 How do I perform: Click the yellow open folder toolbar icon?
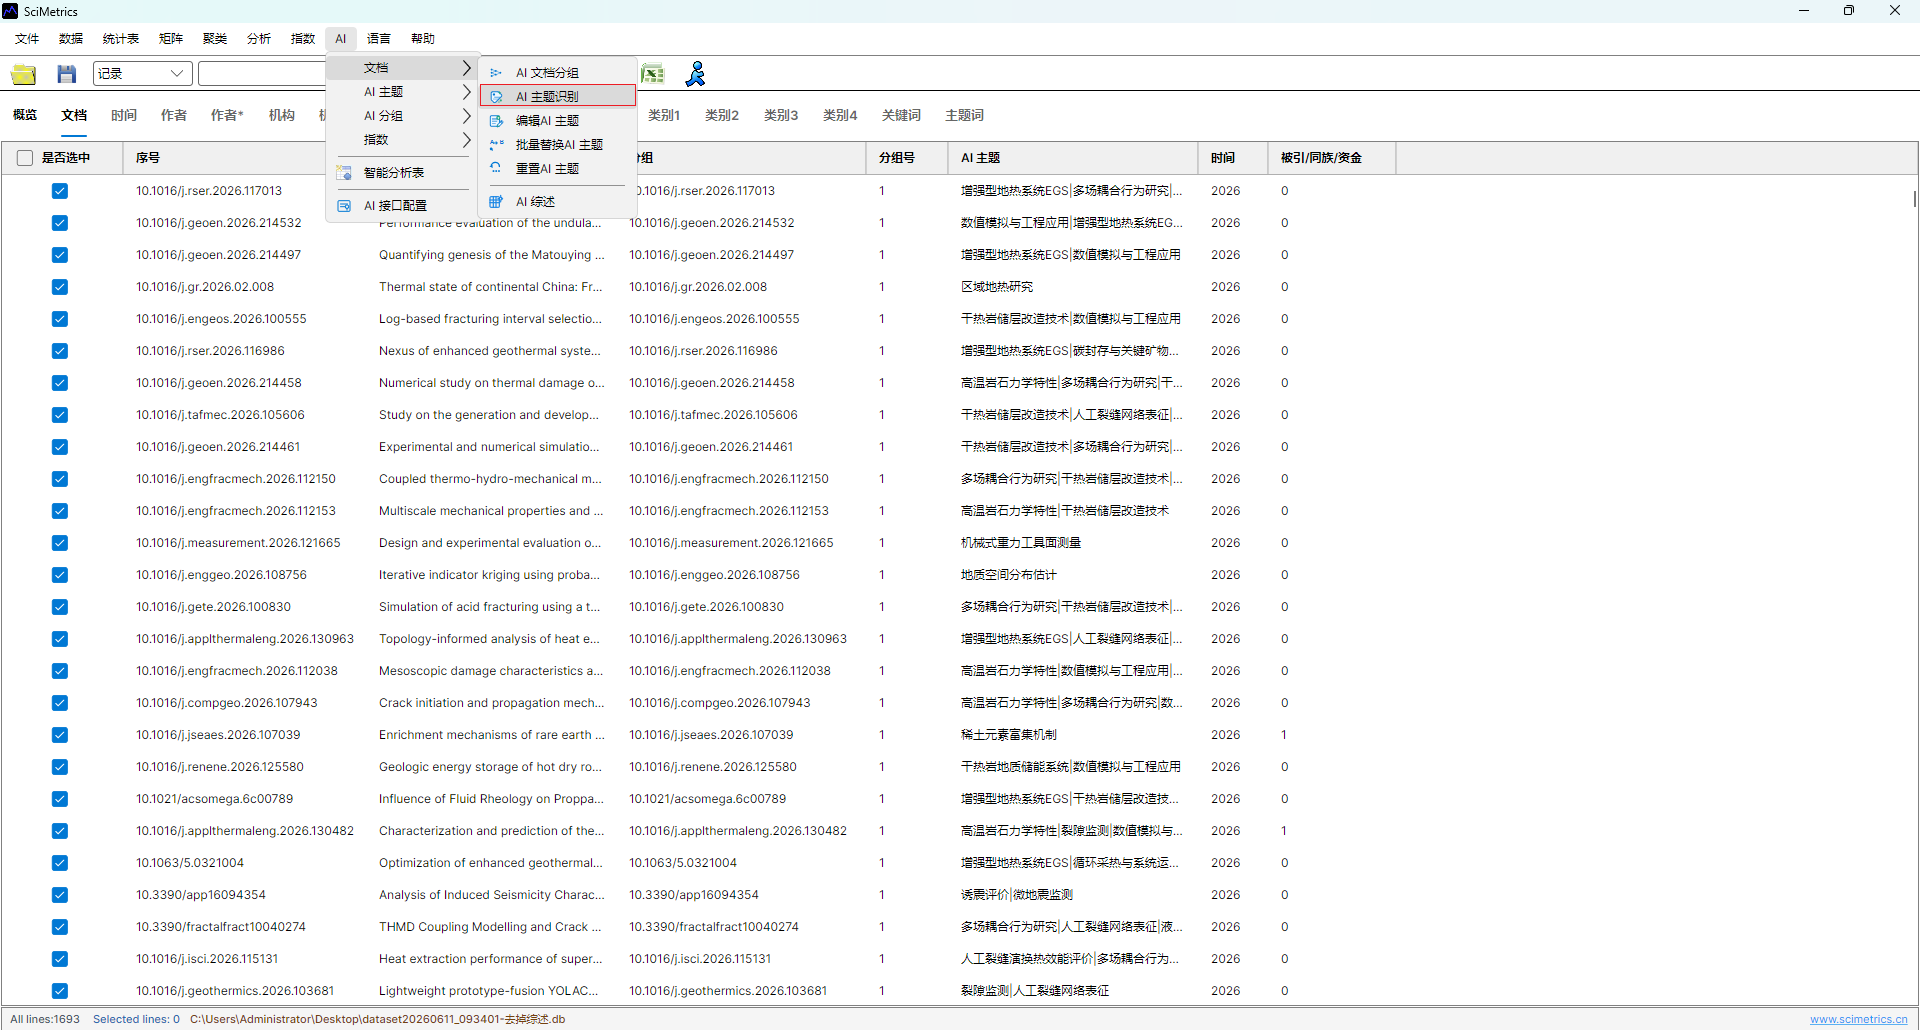tap(24, 74)
